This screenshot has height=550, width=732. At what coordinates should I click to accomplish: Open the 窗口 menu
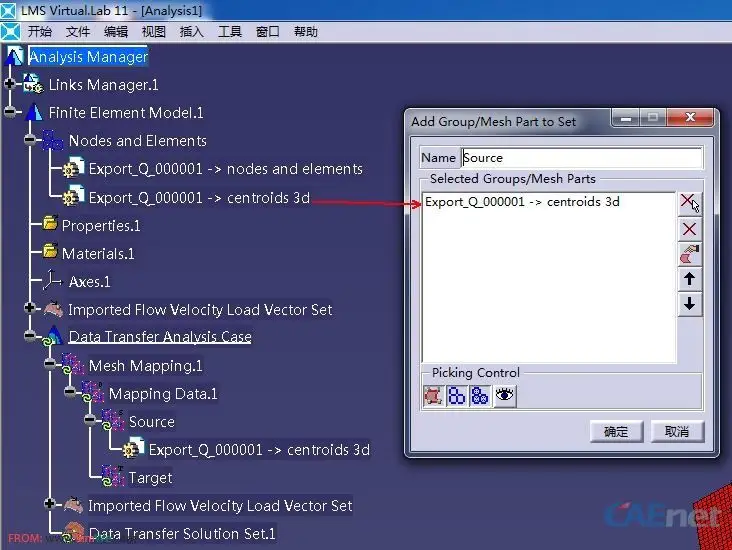[x=267, y=32]
